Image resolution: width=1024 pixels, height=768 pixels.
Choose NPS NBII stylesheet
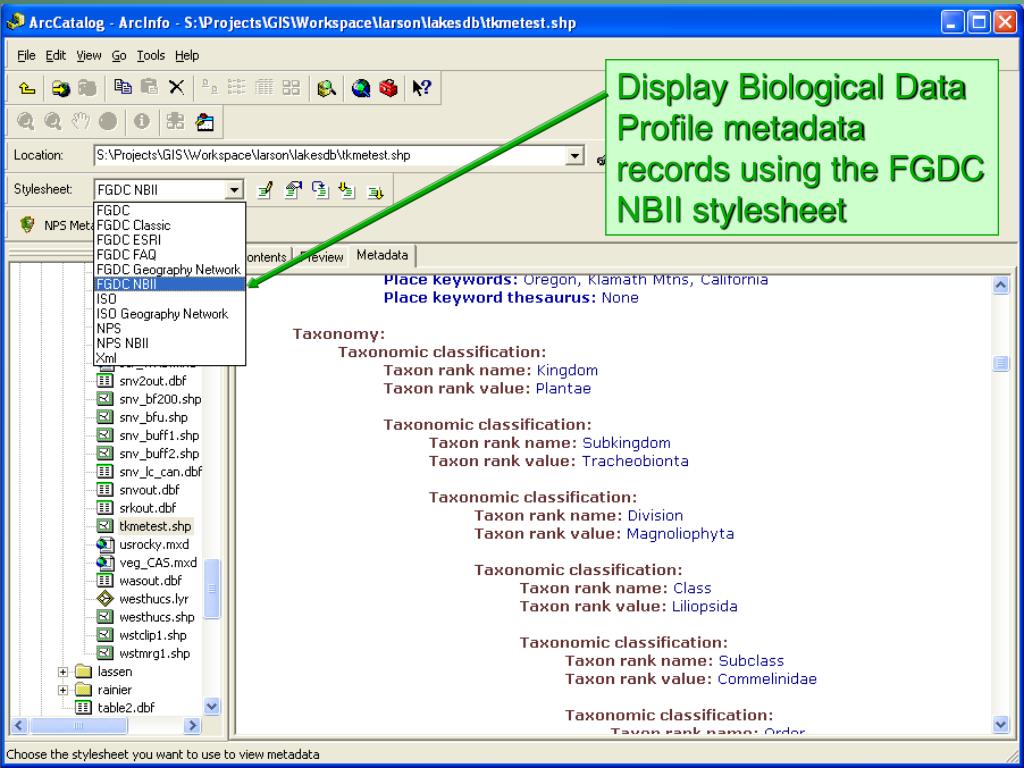point(169,344)
